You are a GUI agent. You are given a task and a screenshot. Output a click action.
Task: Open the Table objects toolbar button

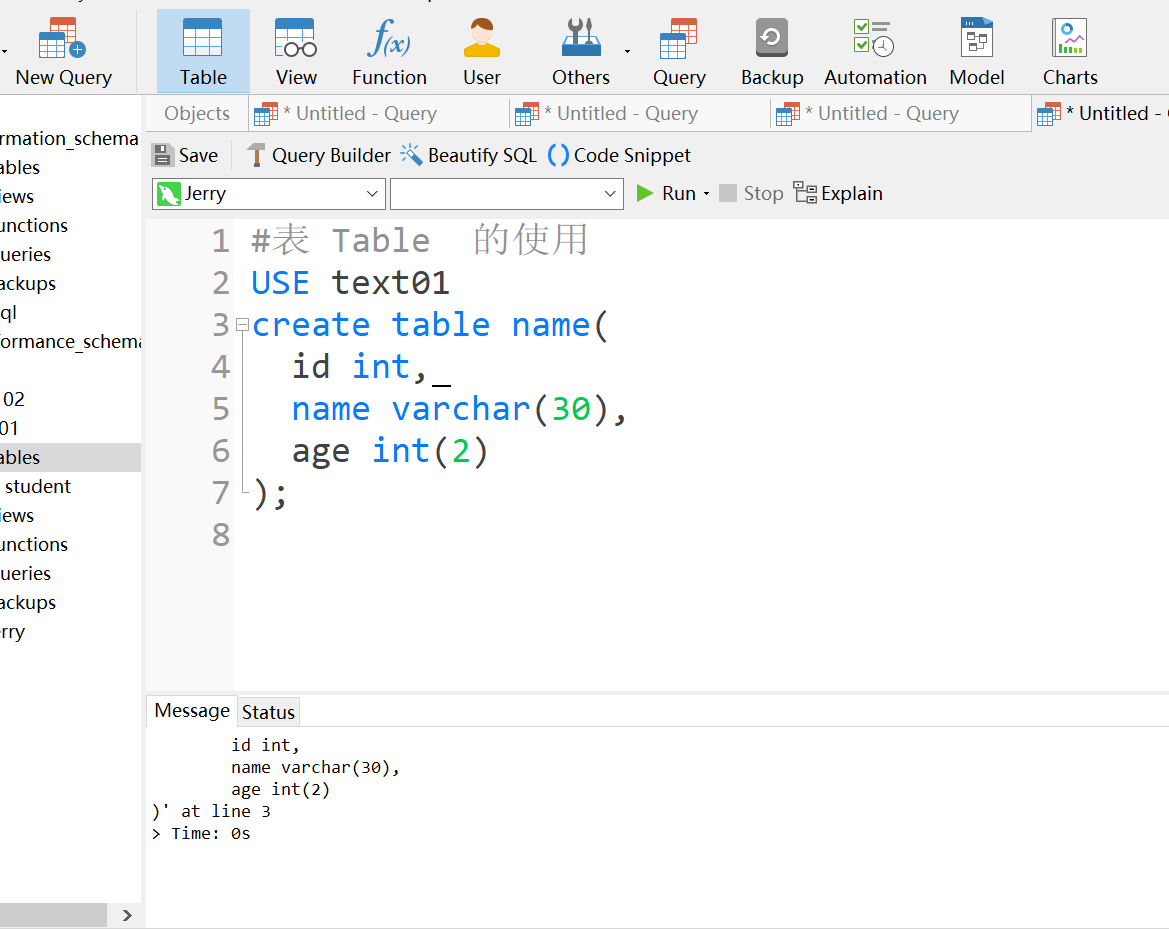203,51
